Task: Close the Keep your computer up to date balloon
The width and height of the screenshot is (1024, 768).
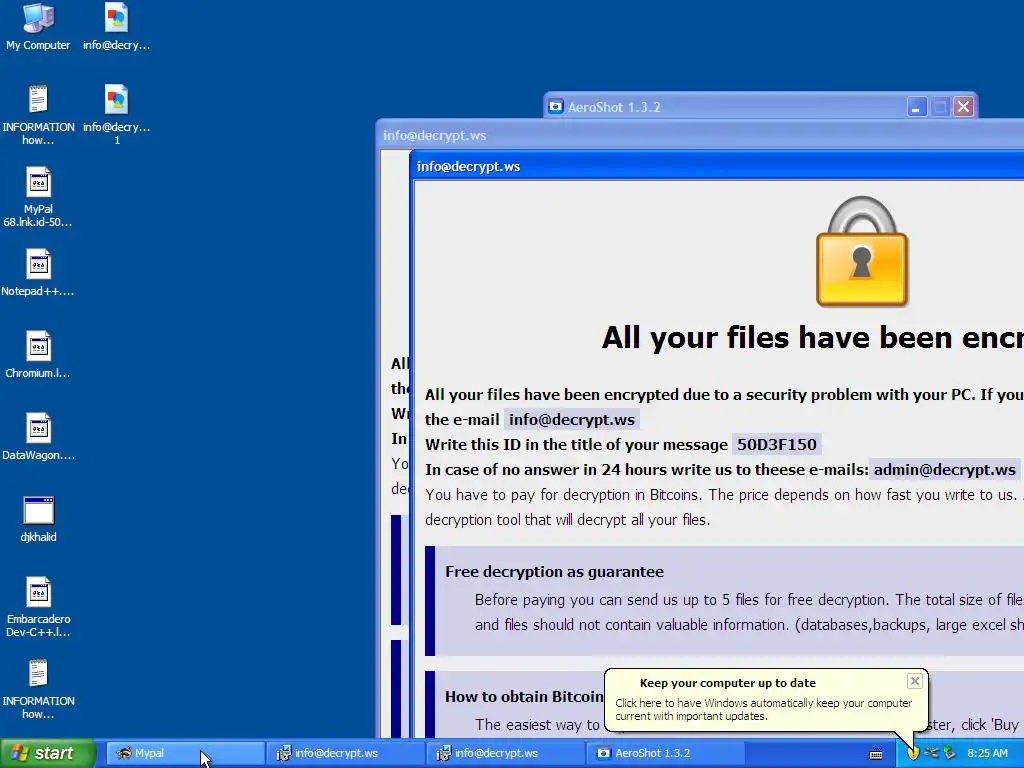Action: pyautogui.click(x=914, y=681)
